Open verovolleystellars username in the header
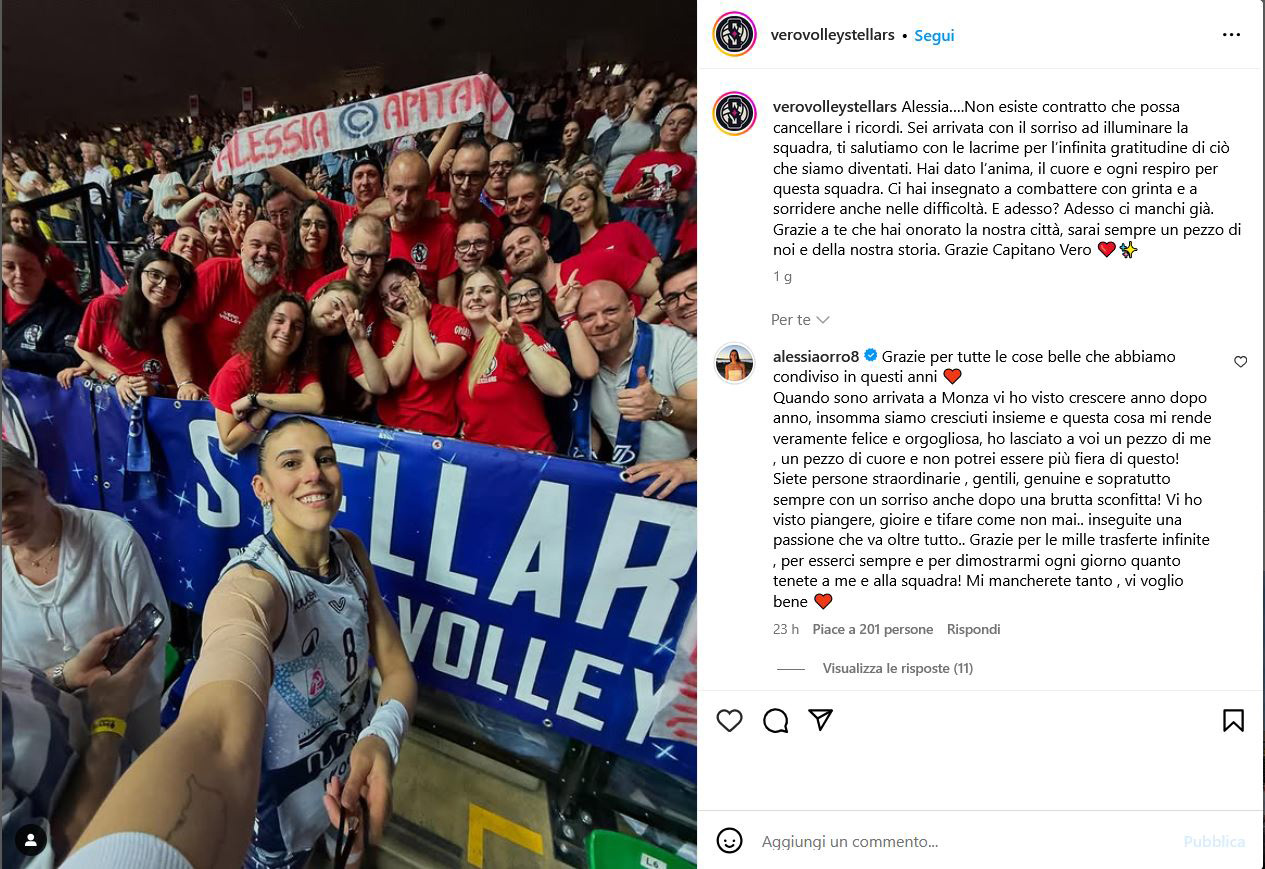This screenshot has height=869, width=1265. pos(832,35)
